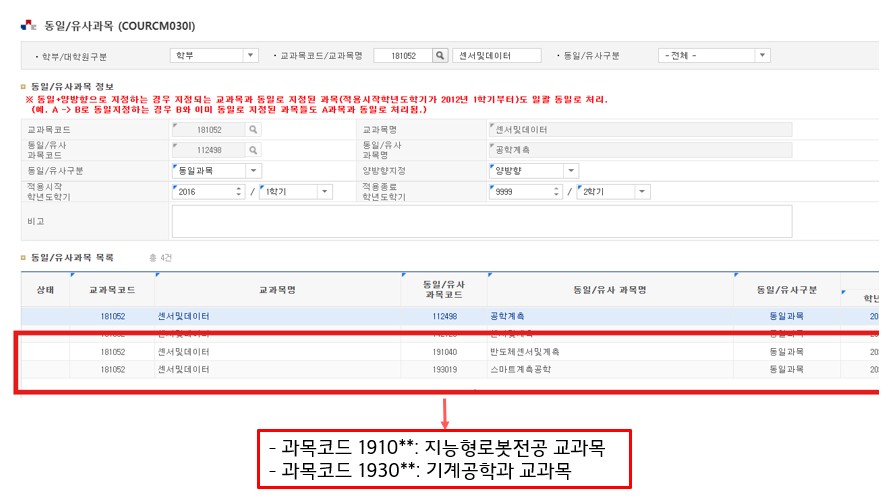
Task: Click the course name field 센서및데이터 in top filter
Action: click(x=496, y=56)
